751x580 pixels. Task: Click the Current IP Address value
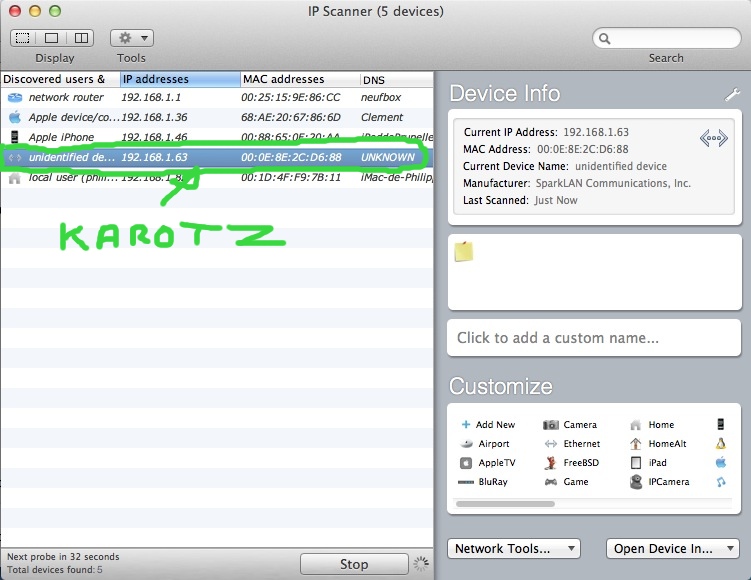point(596,132)
